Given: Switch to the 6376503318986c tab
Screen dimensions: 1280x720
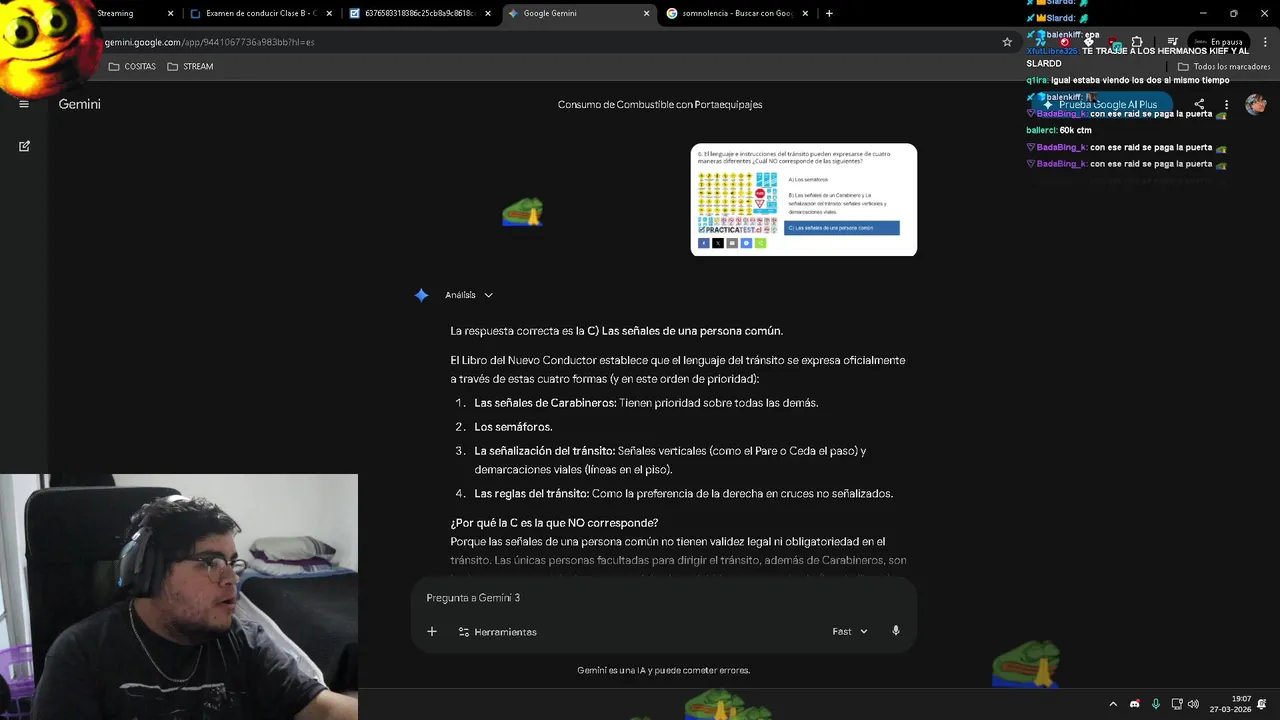Looking at the screenshot, I should 420,14.
